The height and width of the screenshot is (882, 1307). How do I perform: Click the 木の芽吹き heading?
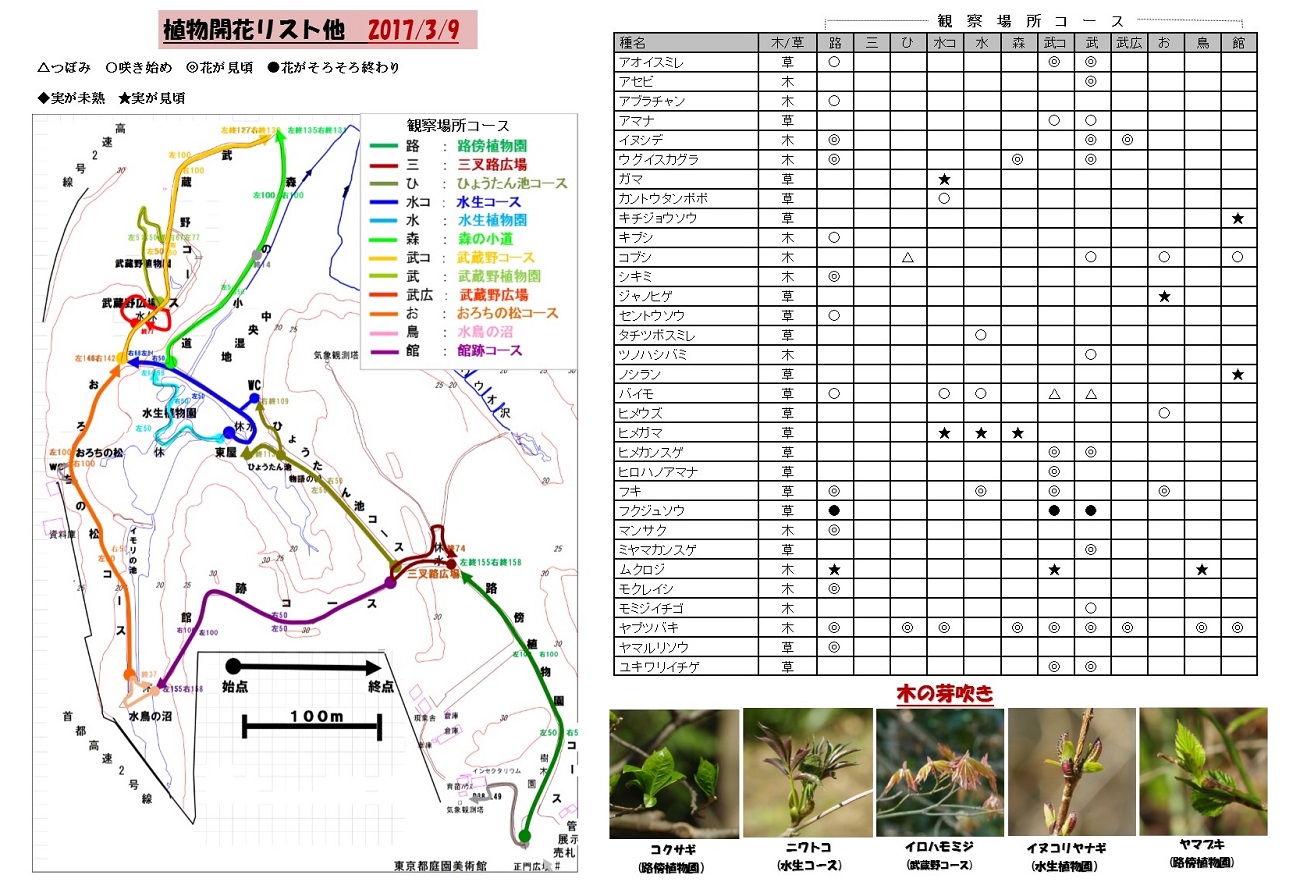[x=944, y=693]
